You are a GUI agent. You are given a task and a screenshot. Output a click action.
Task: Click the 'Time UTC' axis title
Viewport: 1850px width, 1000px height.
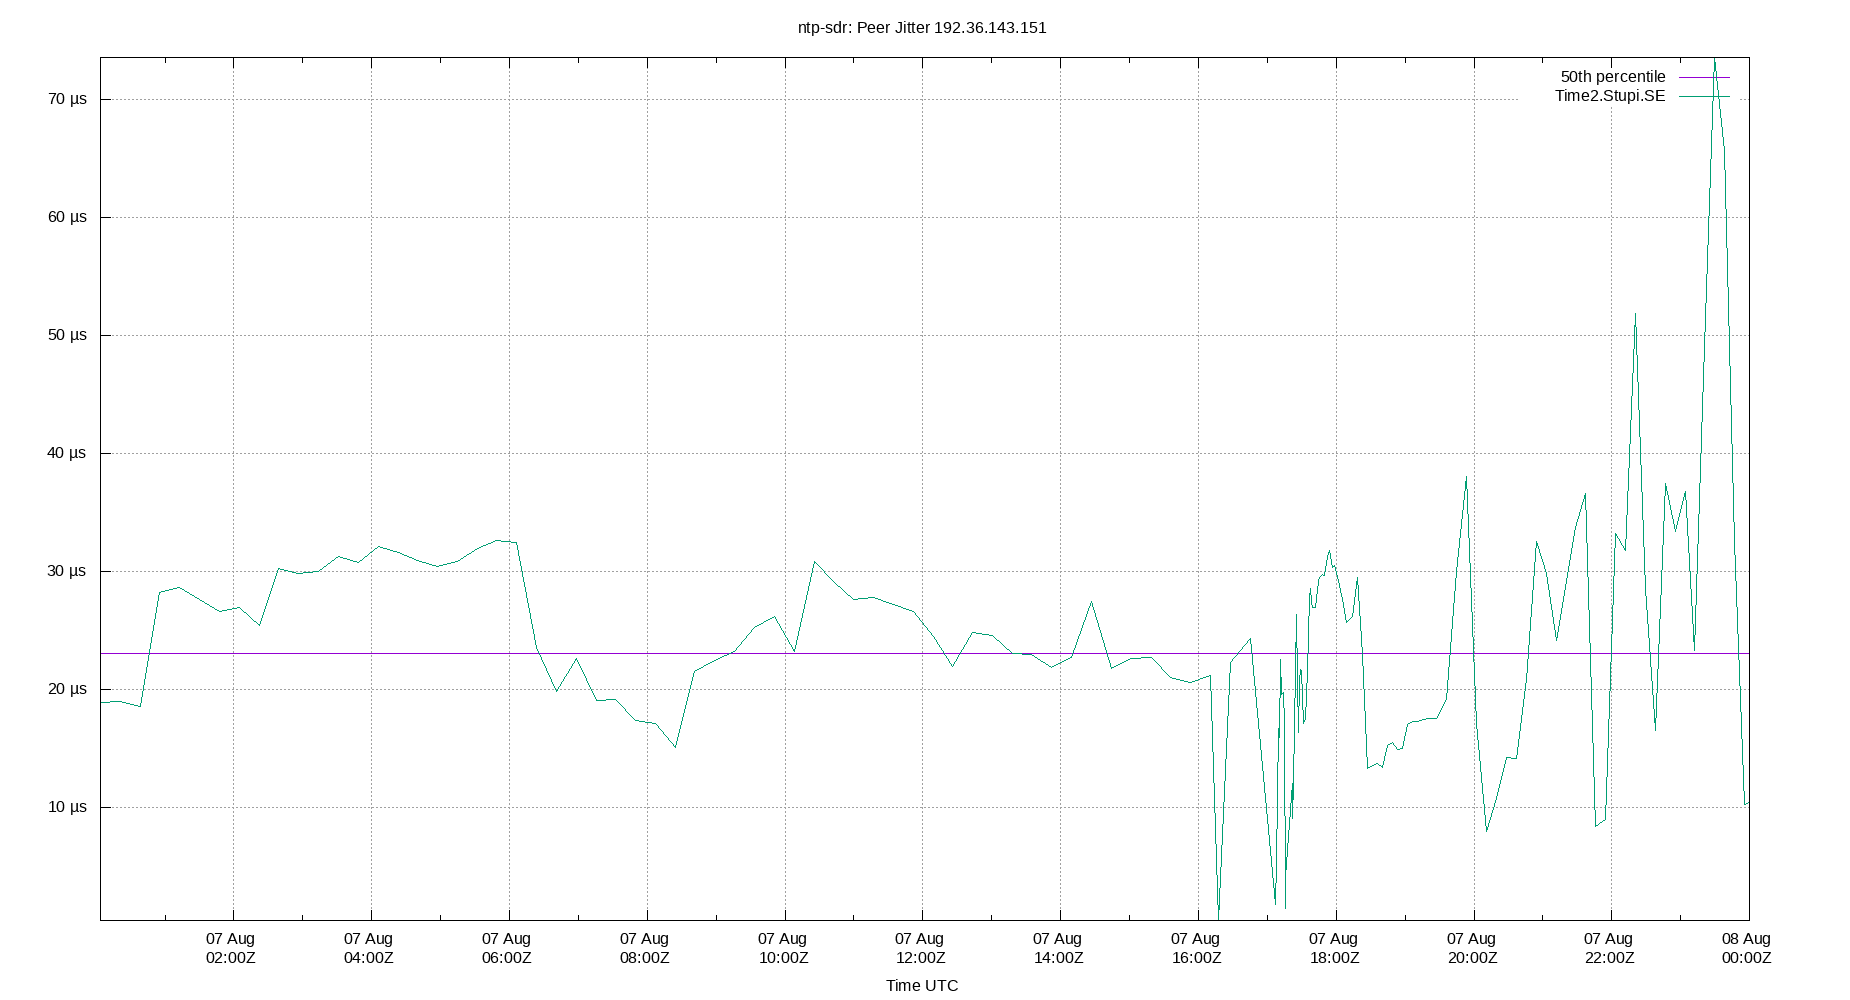tap(922, 986)
